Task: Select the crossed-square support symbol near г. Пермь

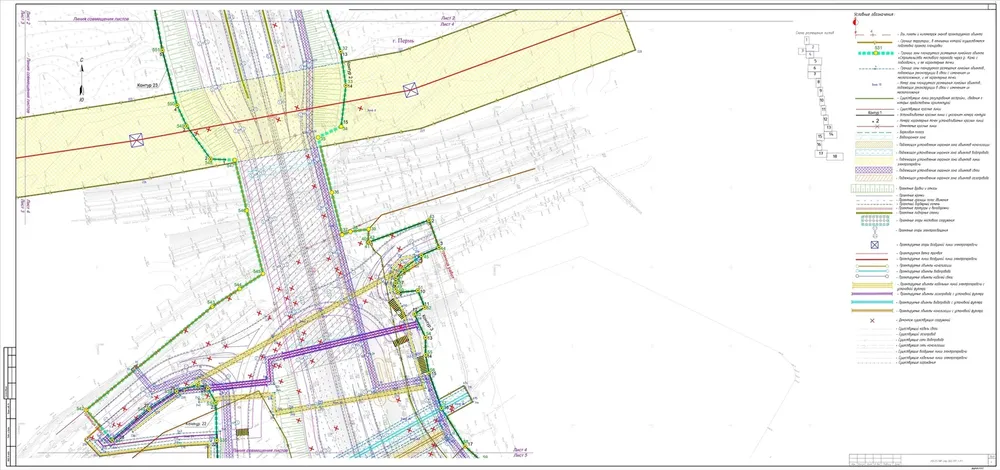Action: [410, 90]
